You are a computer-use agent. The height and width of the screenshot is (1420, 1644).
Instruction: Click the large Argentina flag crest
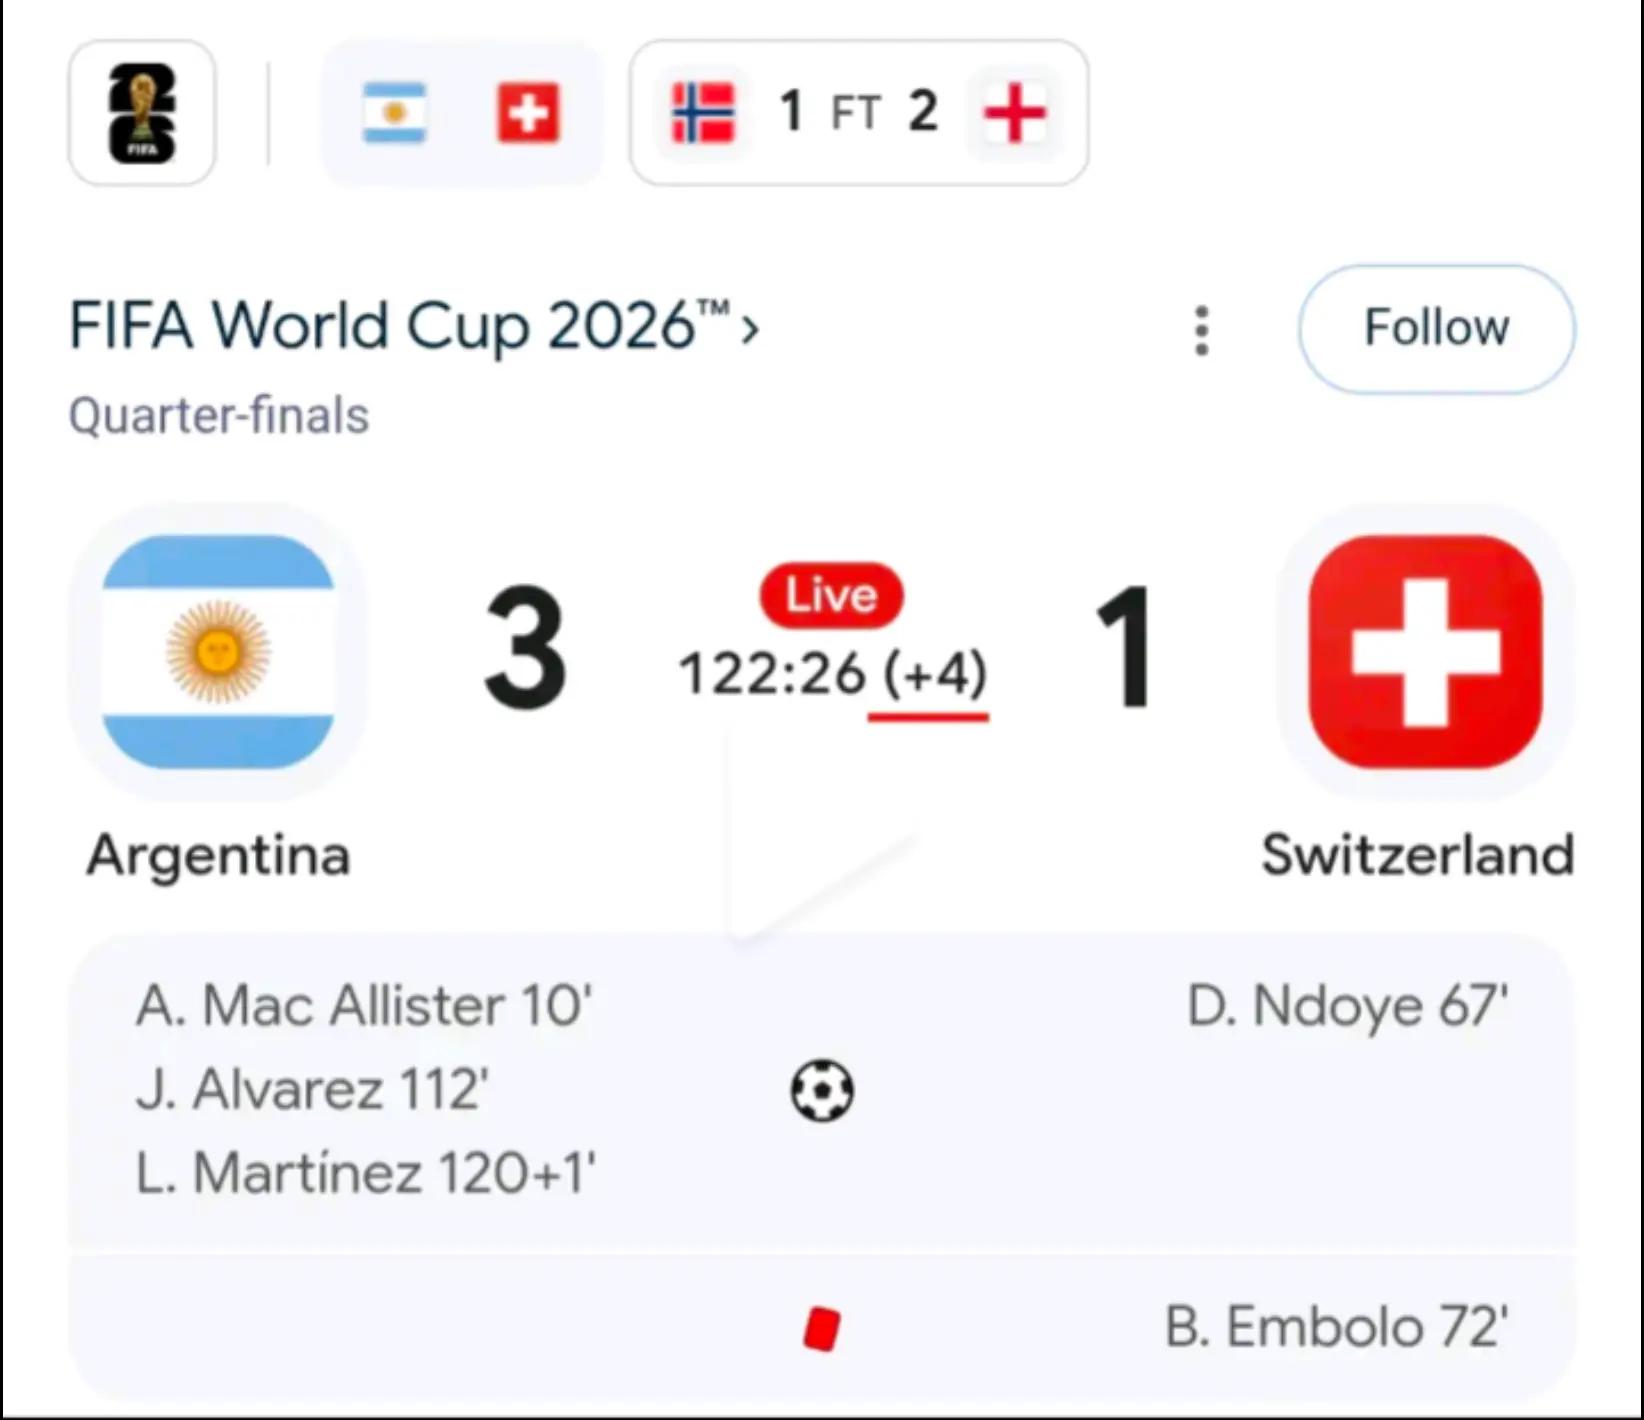(218, 652)
